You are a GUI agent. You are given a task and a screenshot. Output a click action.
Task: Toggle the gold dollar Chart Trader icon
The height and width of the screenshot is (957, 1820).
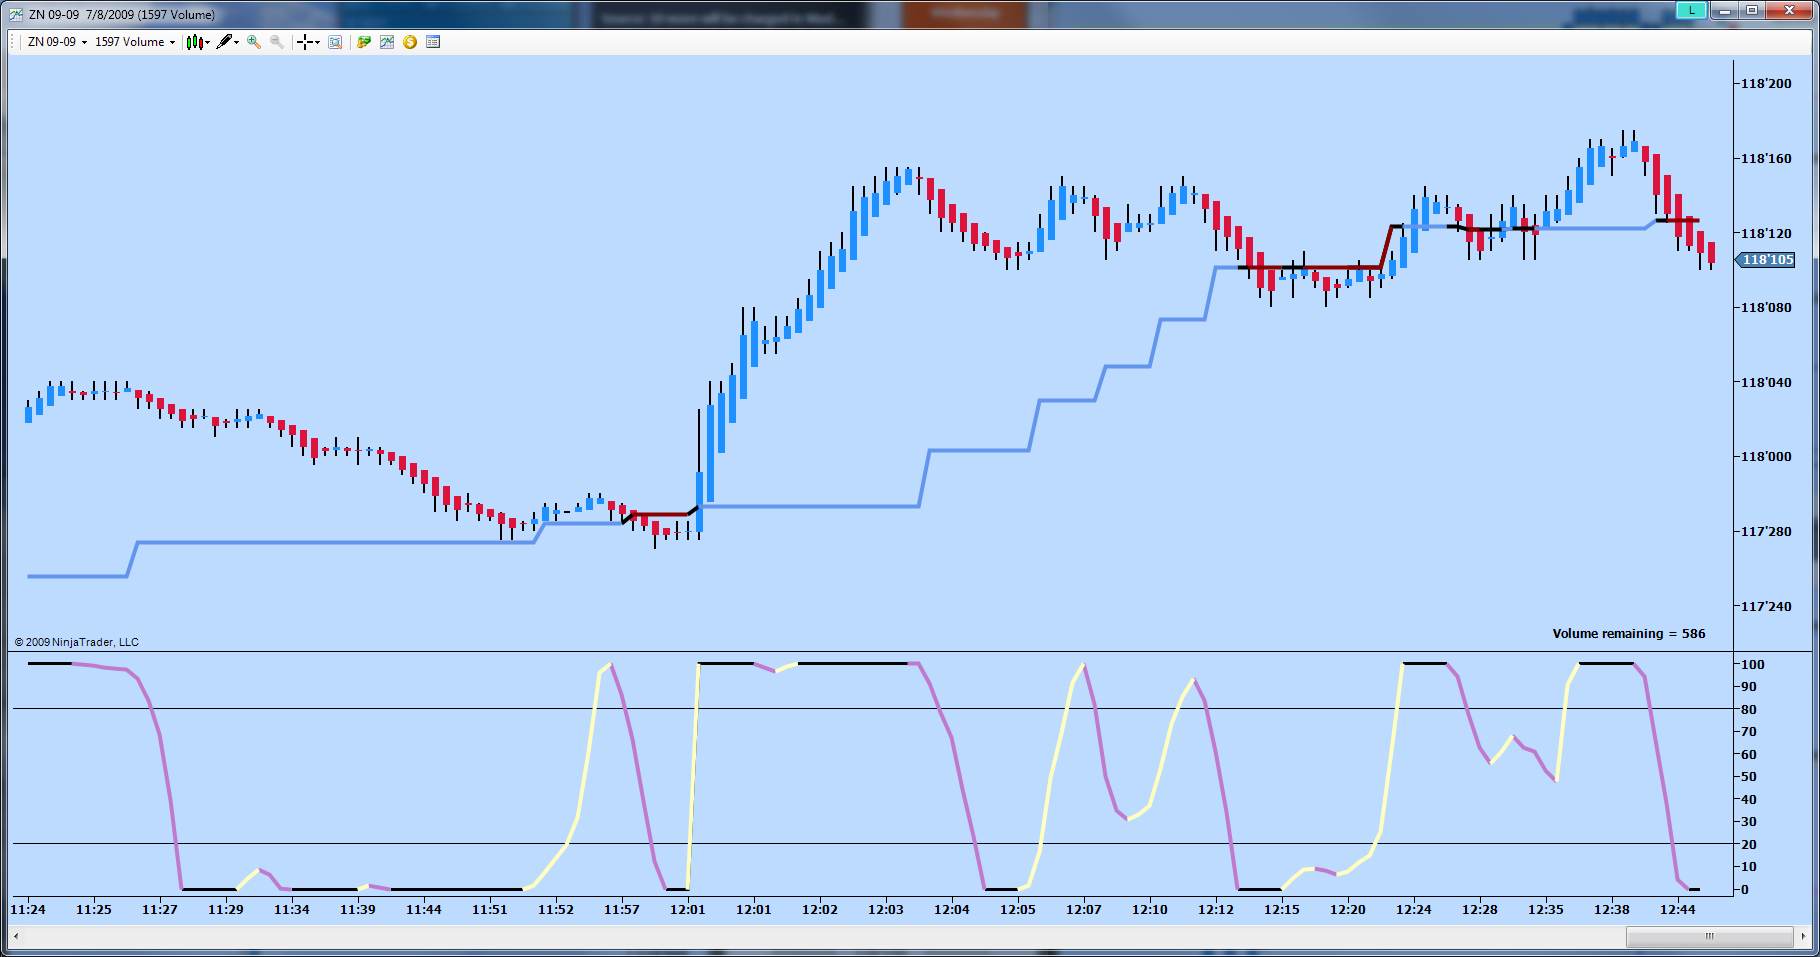click(410, 42)
